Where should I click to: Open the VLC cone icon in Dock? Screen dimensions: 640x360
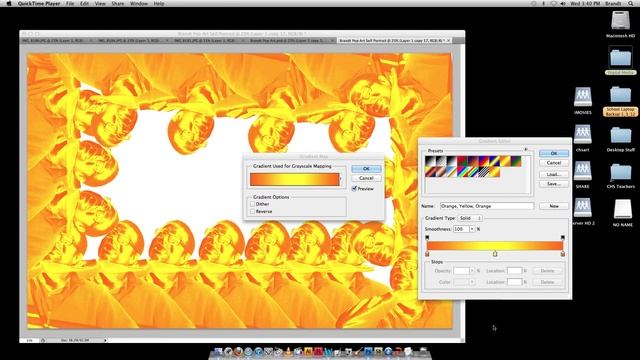tap(288, 351)
